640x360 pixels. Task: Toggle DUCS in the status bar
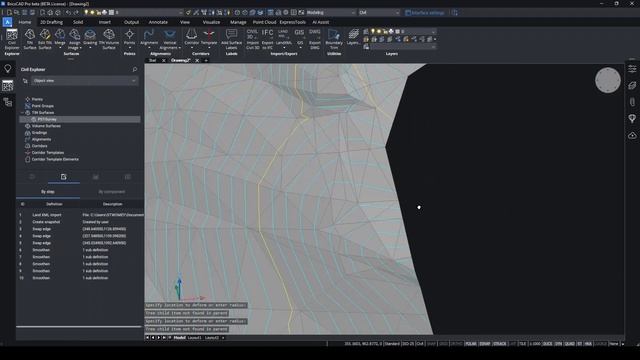click(547, 344)
